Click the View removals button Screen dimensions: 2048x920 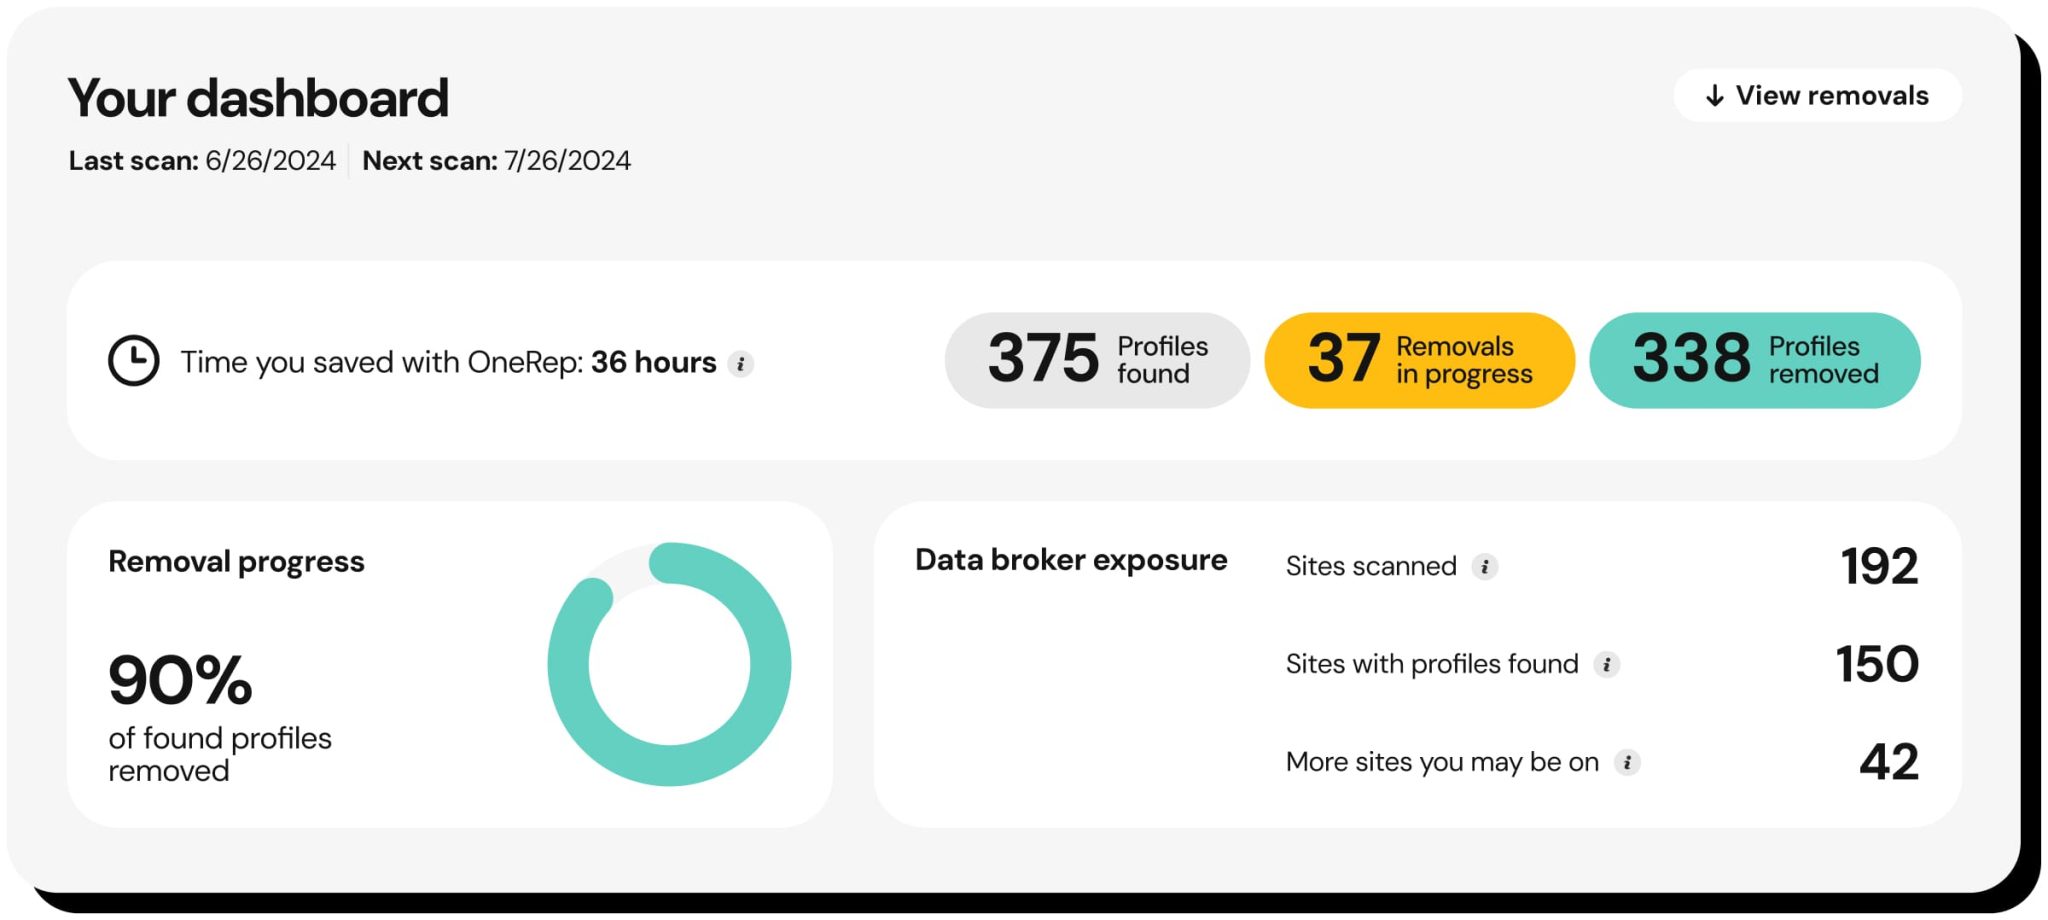[1816, 95]
